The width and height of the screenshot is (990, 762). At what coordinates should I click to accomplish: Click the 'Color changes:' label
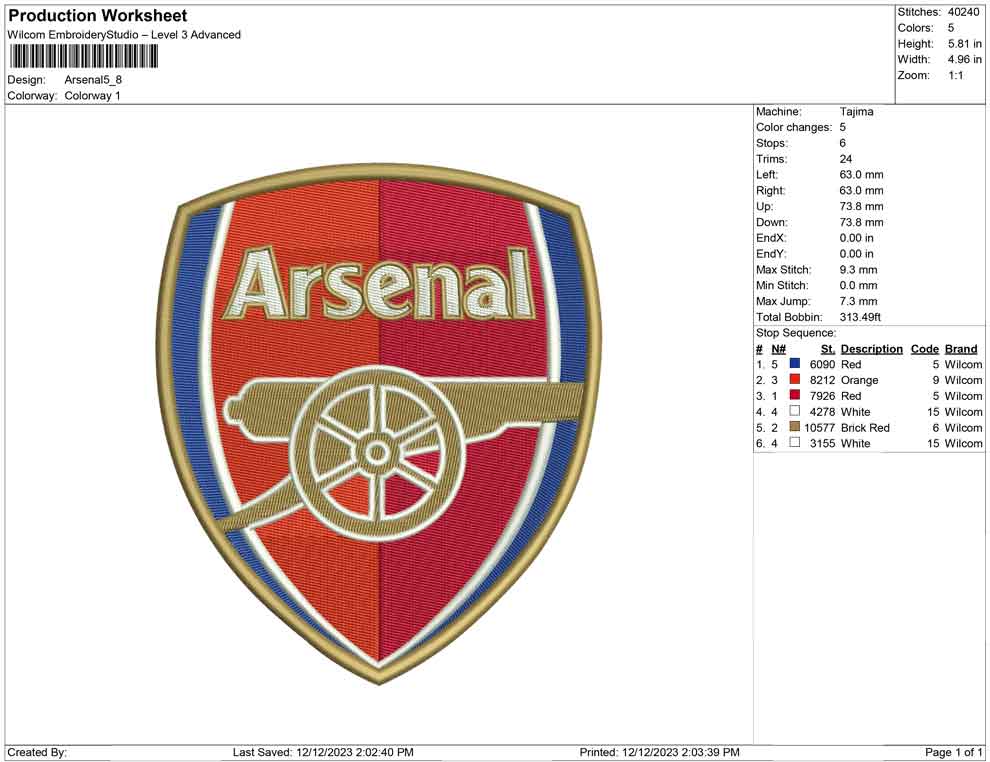coord(794,128)
